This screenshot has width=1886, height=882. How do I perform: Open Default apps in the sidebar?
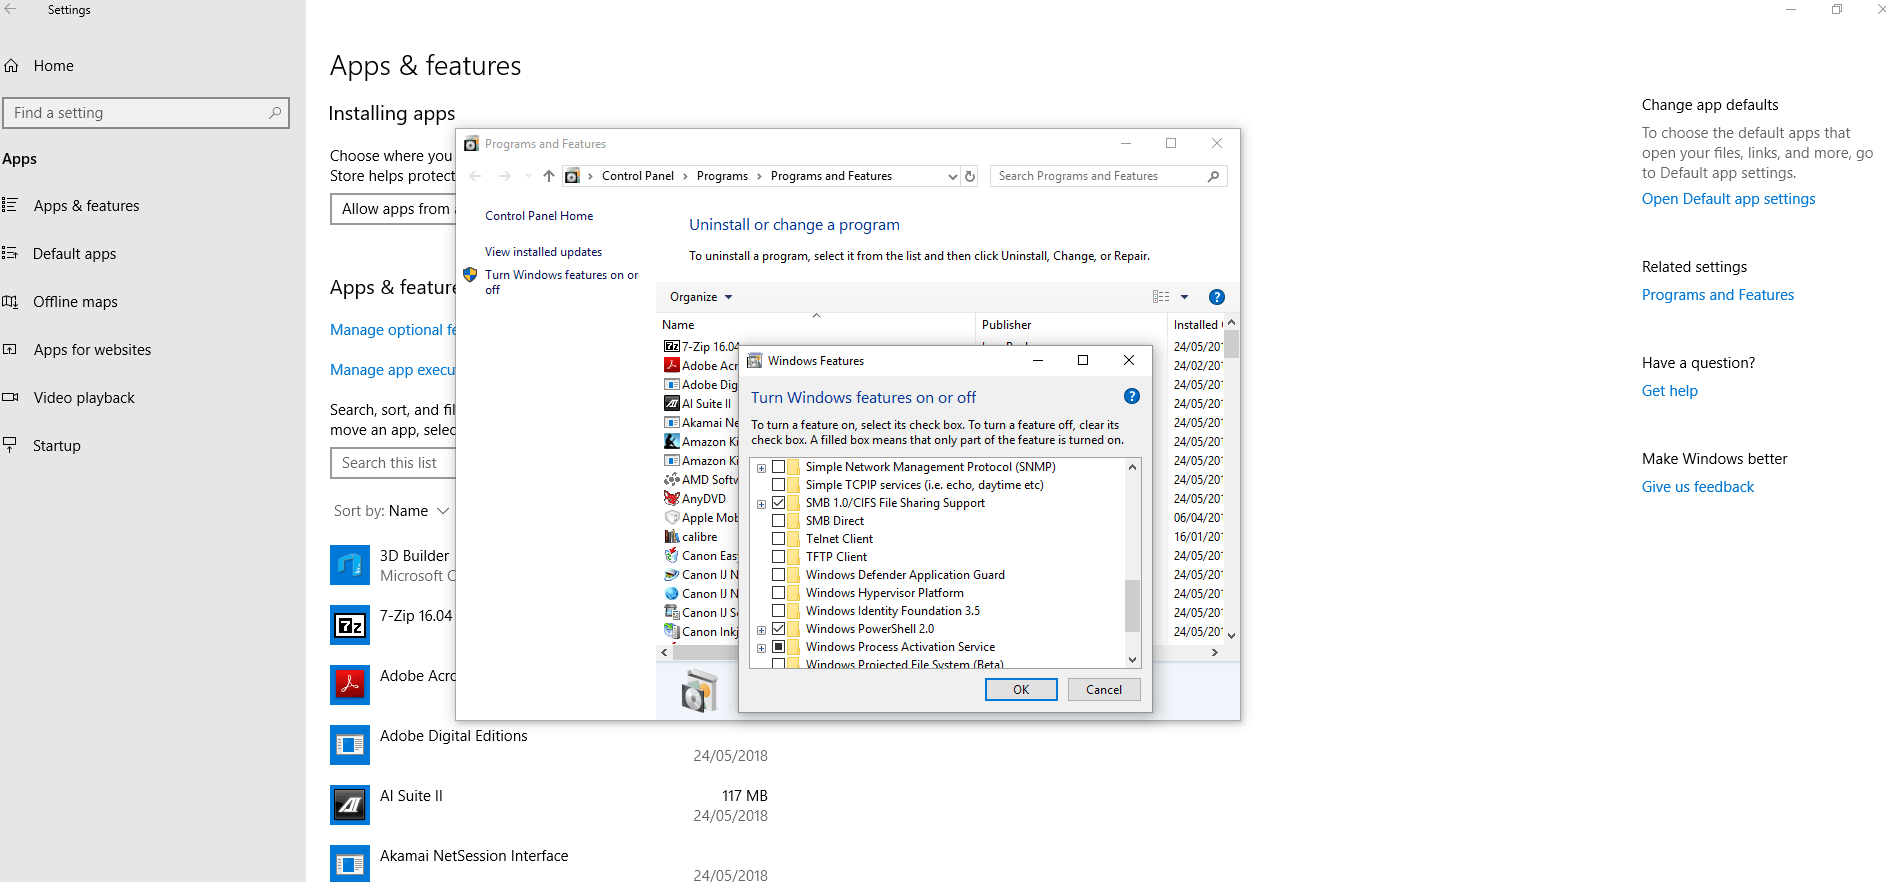(x=74, y=254)
